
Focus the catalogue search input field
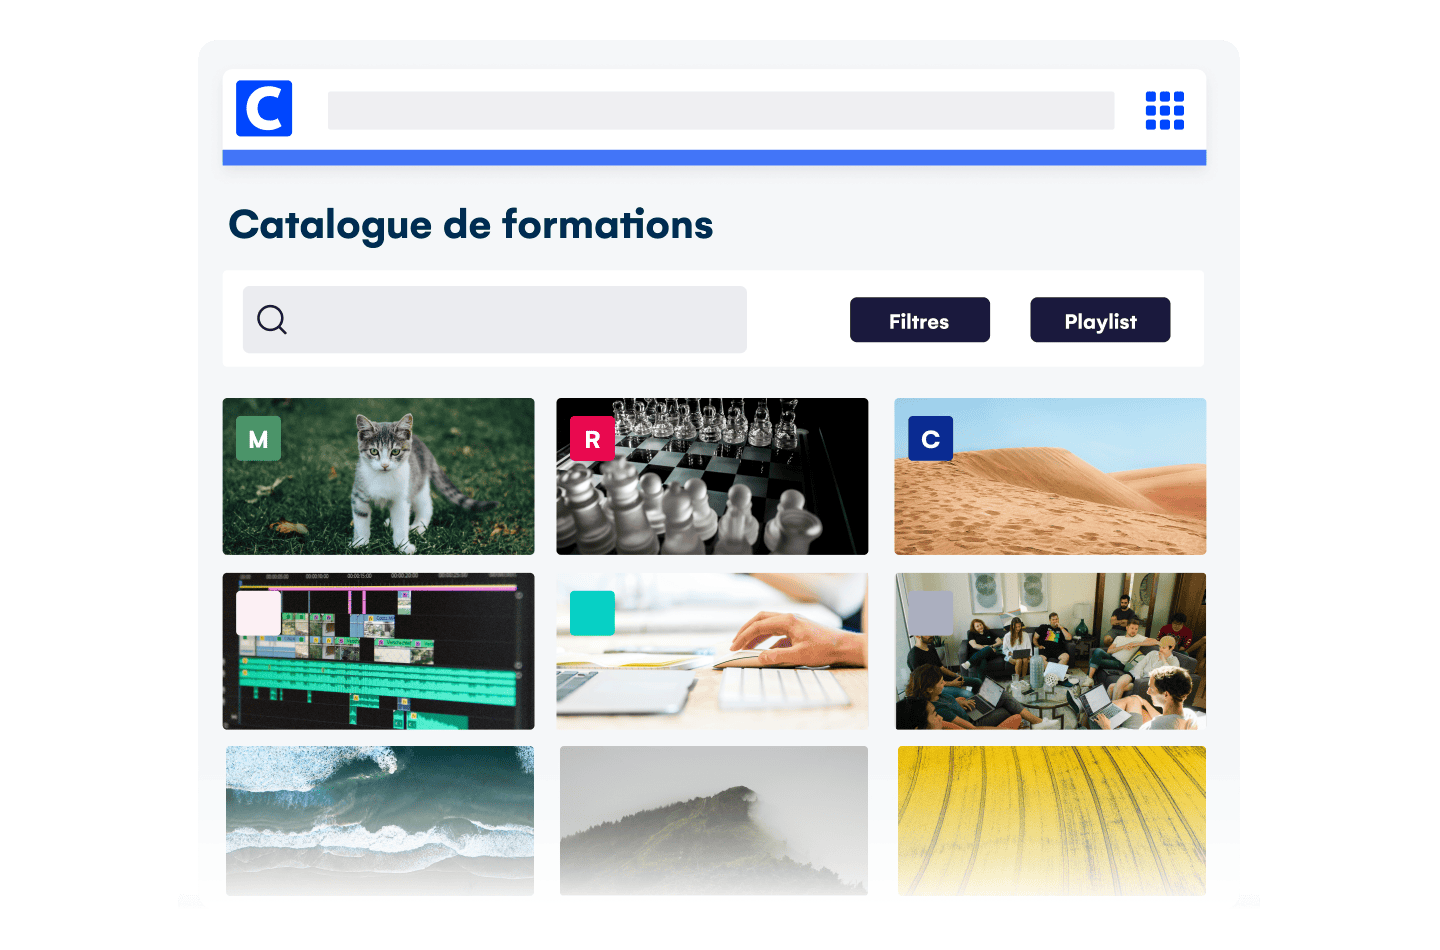[x=495, y=319]
